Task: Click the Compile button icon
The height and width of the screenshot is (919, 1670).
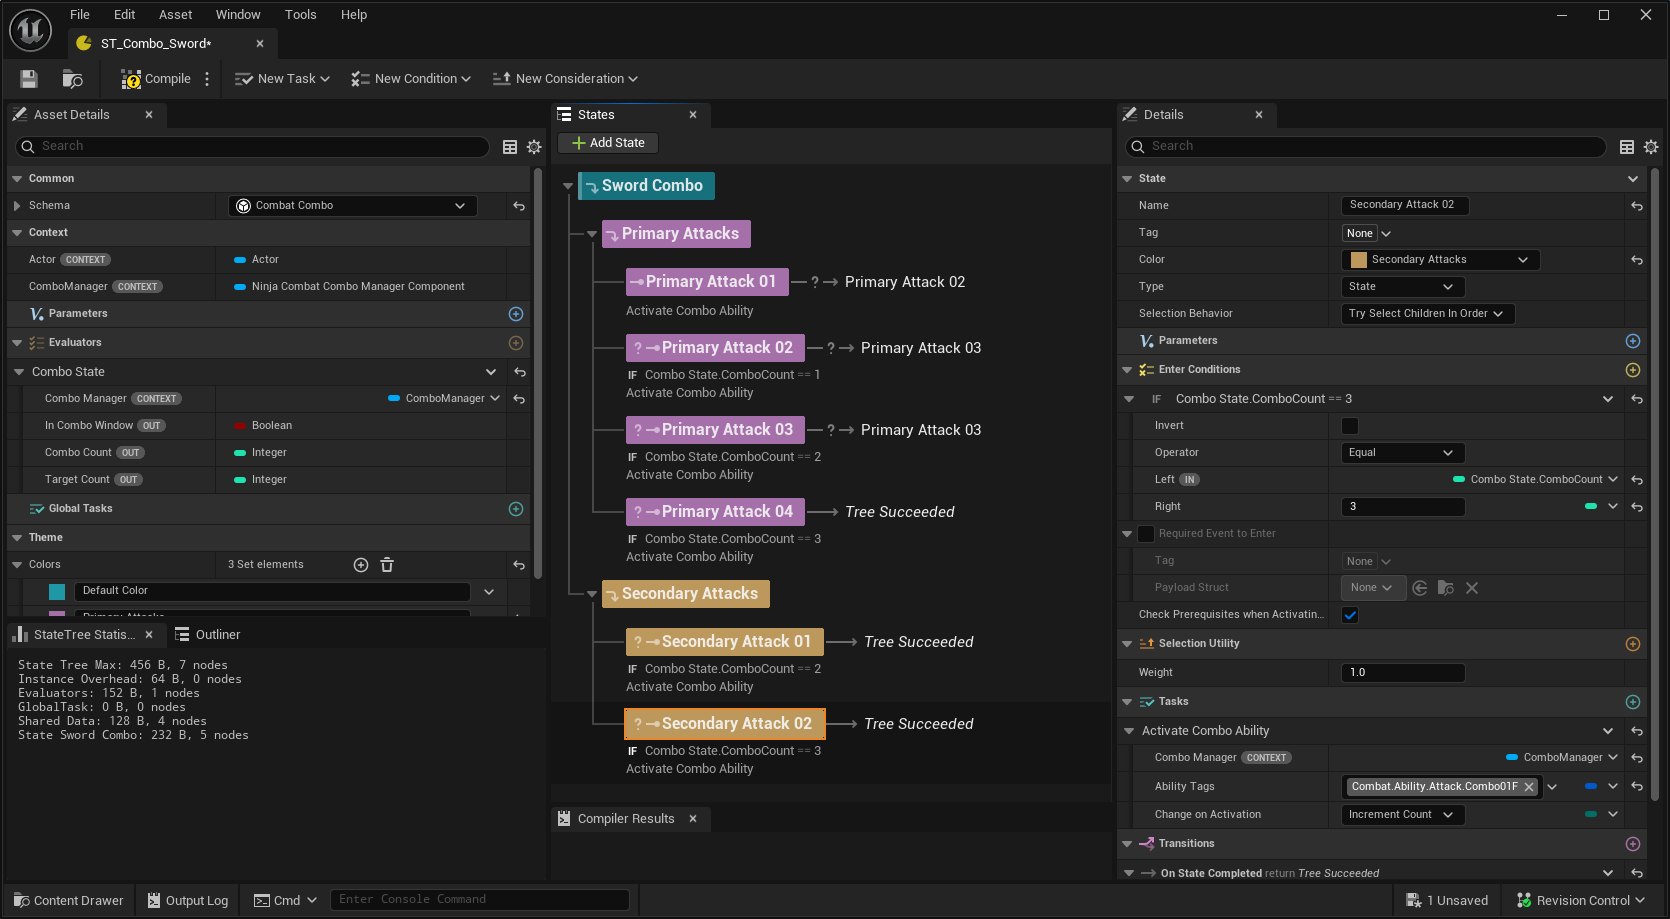Action: pos(131,79)
